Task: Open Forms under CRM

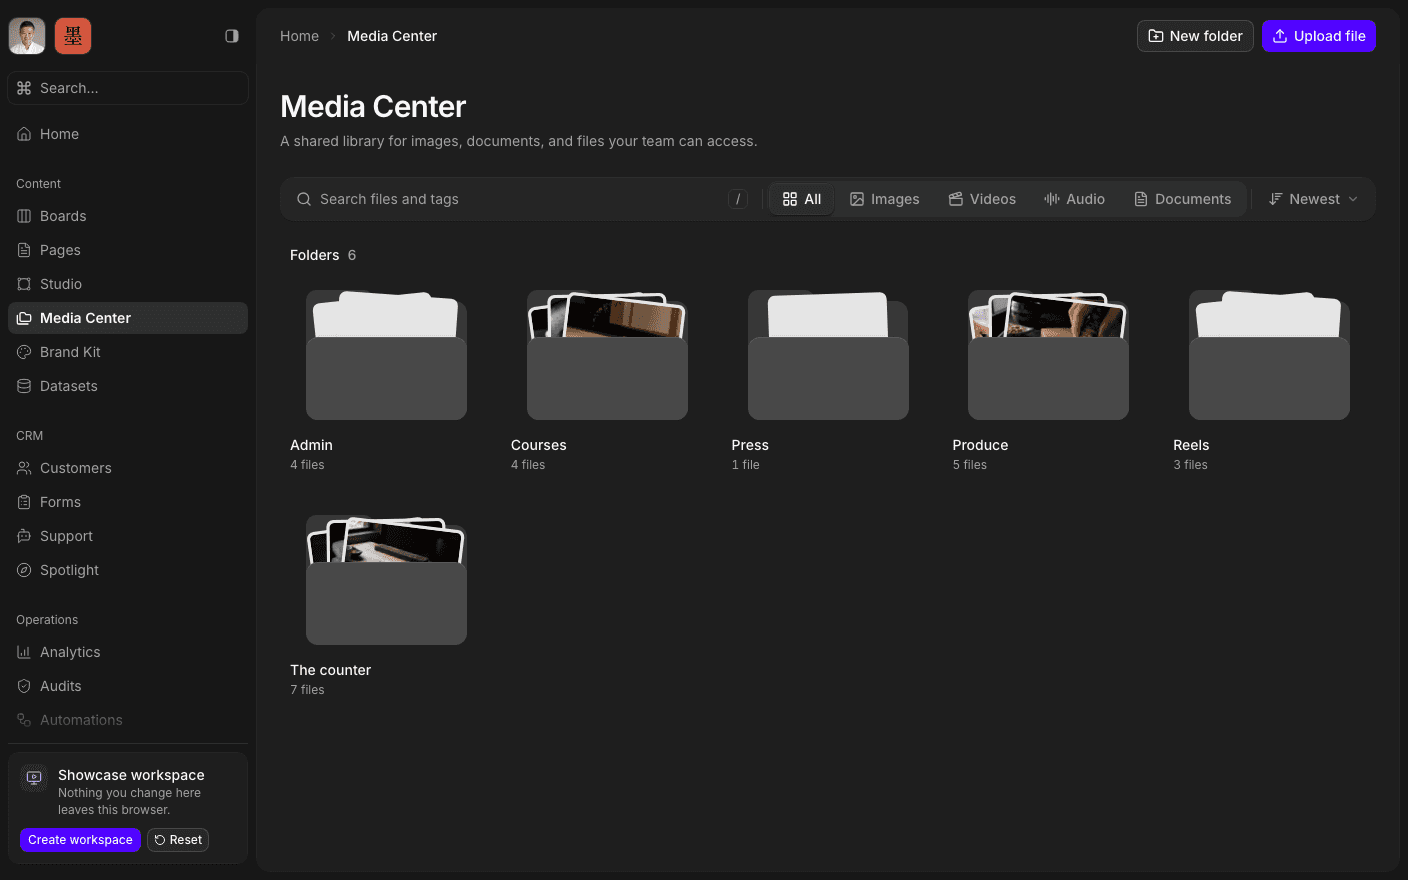Action: point(128,502)
